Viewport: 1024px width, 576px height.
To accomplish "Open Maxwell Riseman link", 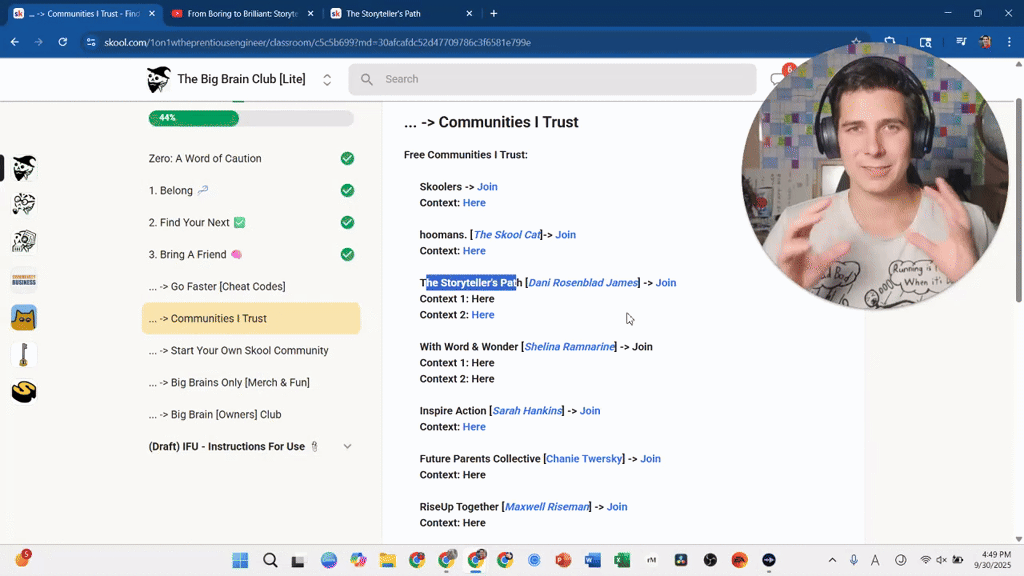I will [x=547, y=506].
